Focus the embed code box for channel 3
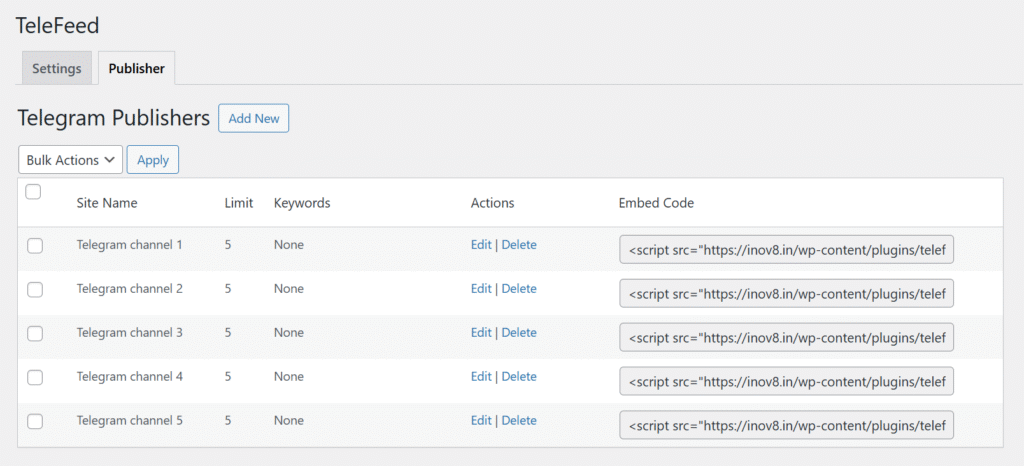This screenshot has width=1024, height=466. 786,337
